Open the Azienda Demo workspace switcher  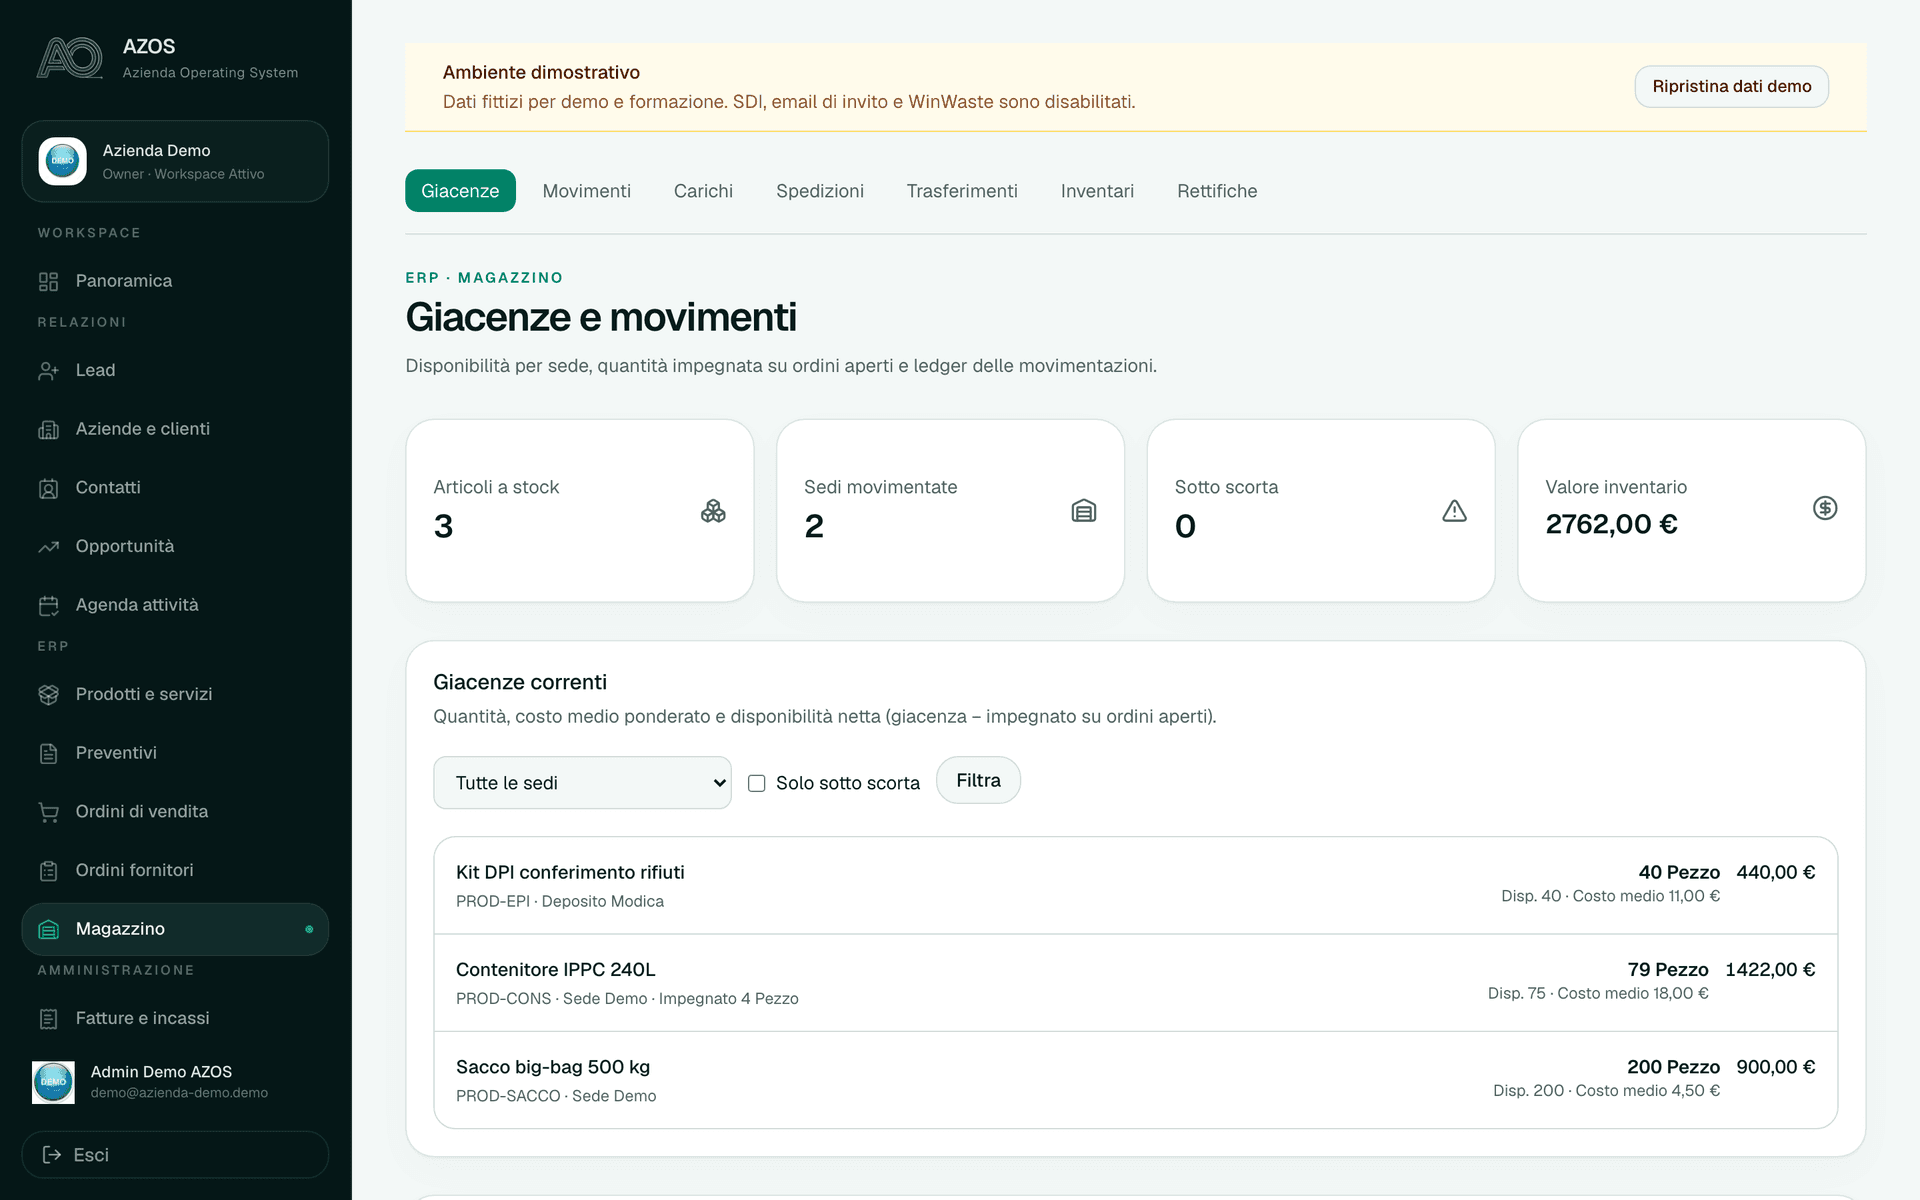point(175,161)
